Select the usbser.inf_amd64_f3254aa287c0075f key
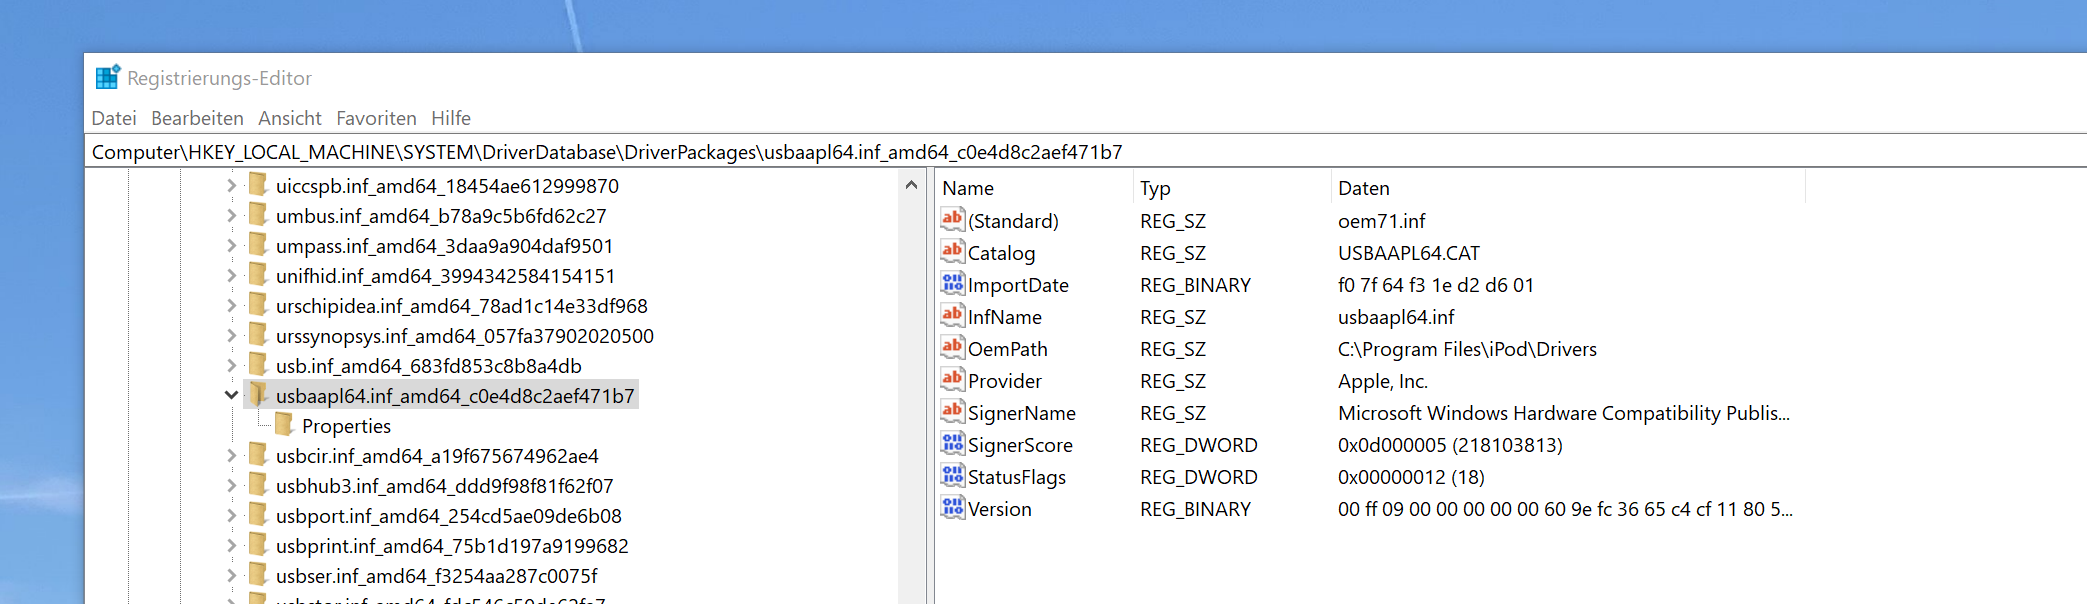Viewport: 2087px width, 604px height. click(436, 576)
